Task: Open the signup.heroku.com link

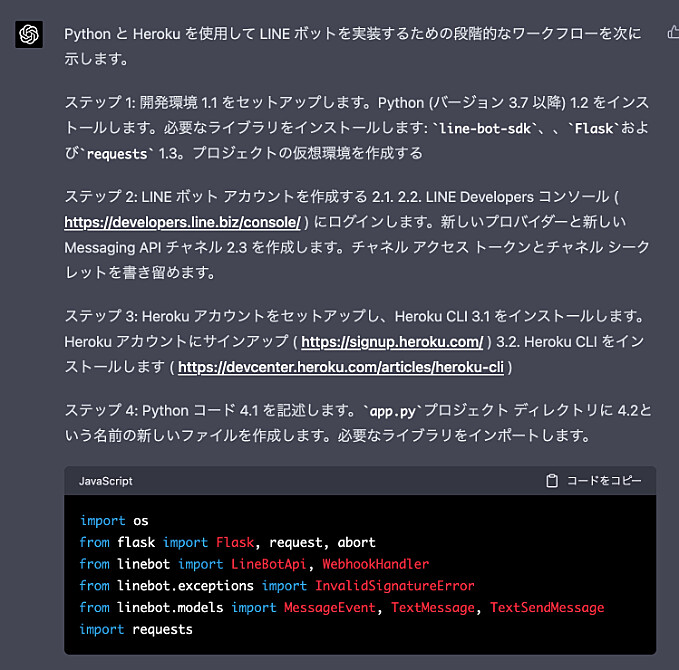Action: point(392,342)
